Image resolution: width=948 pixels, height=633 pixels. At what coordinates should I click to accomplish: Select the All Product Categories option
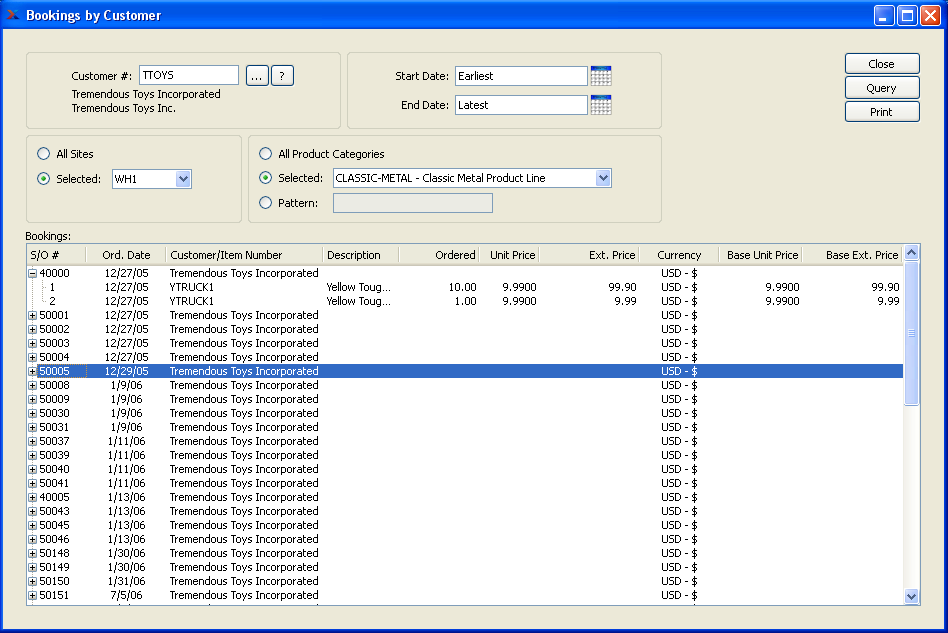pyautogui.click(x=265, y=154)
